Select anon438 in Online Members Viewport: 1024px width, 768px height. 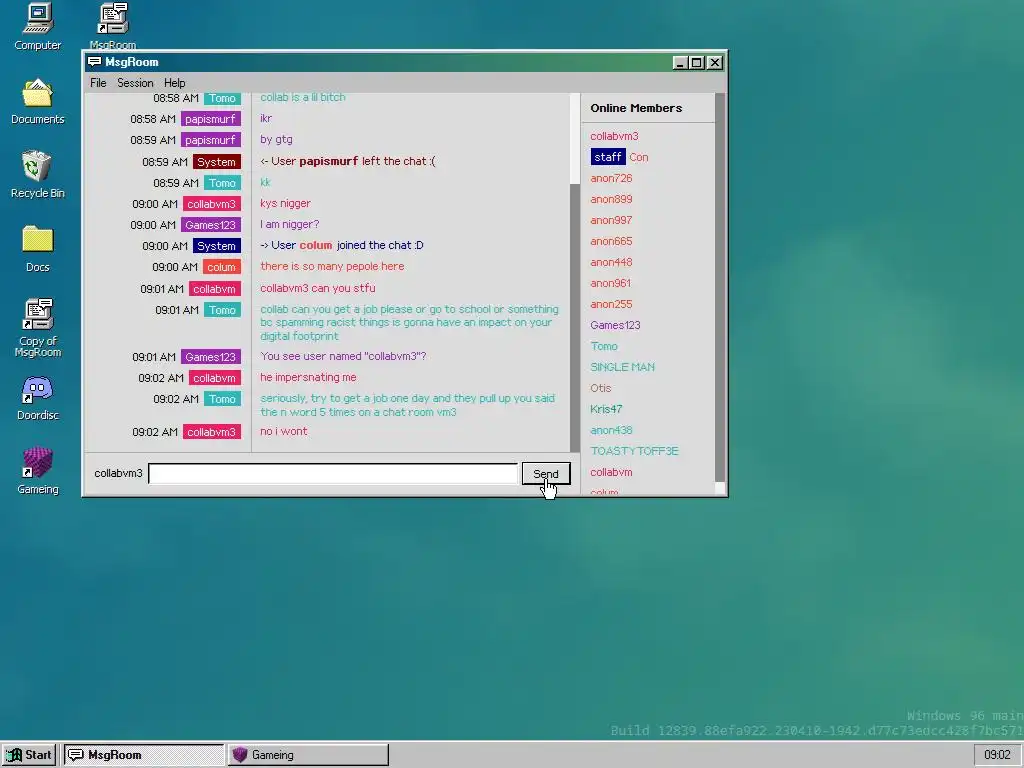pos(611,430)
